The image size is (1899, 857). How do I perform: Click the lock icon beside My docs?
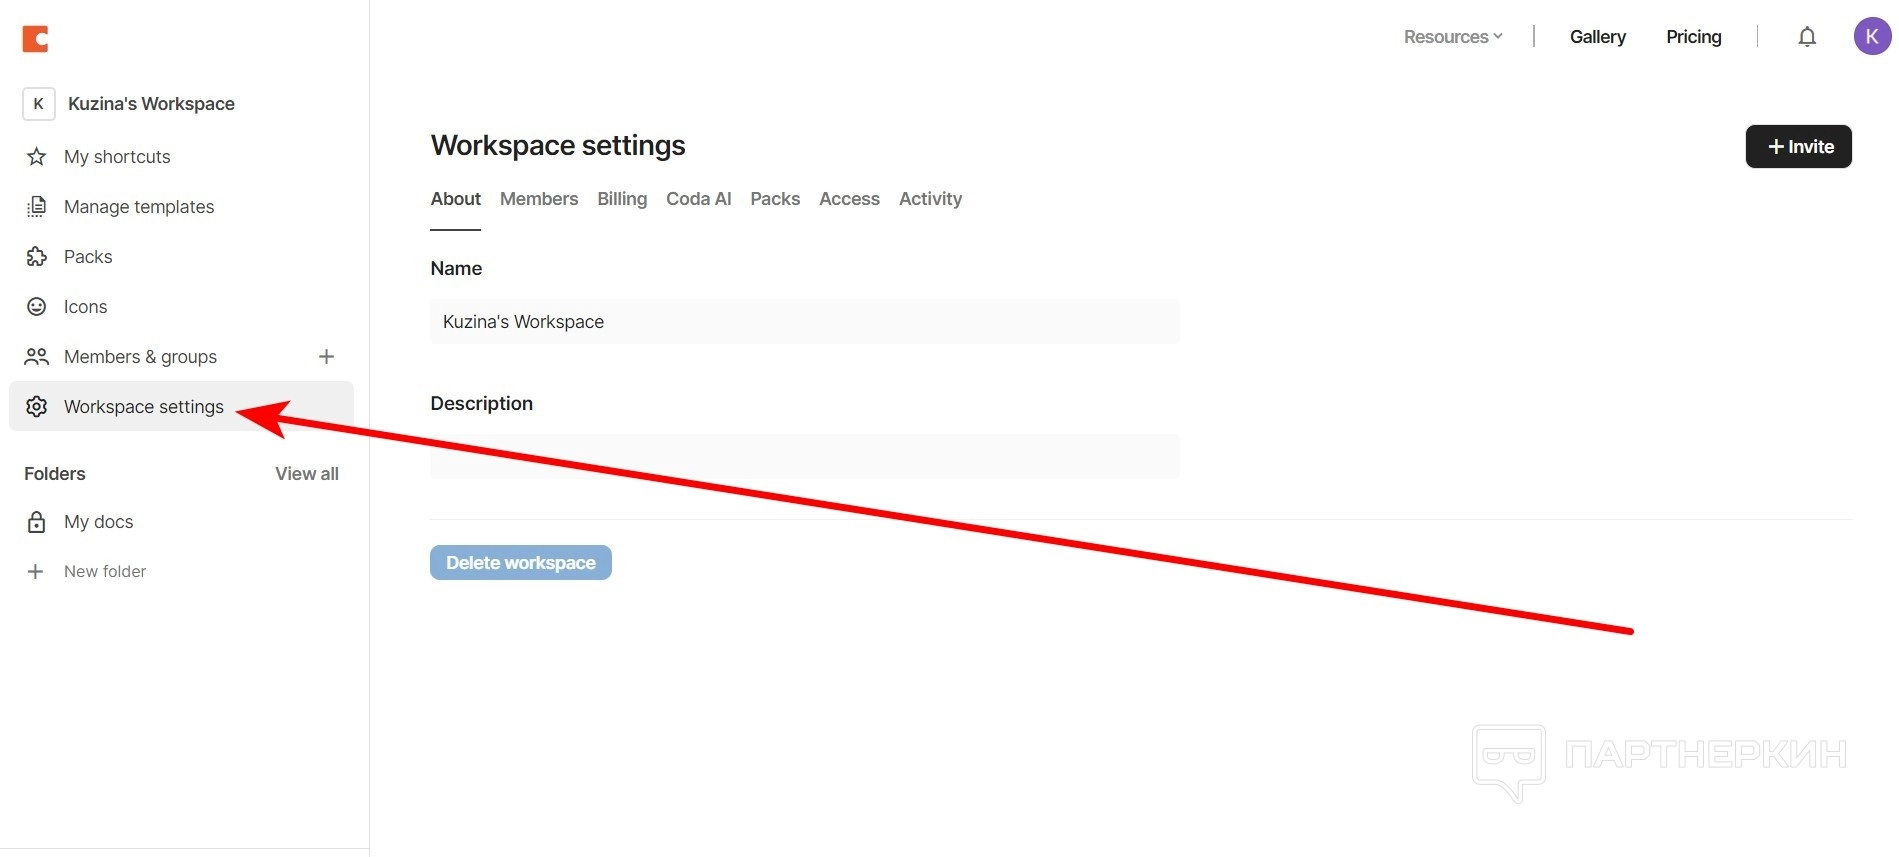click(37, 522)
